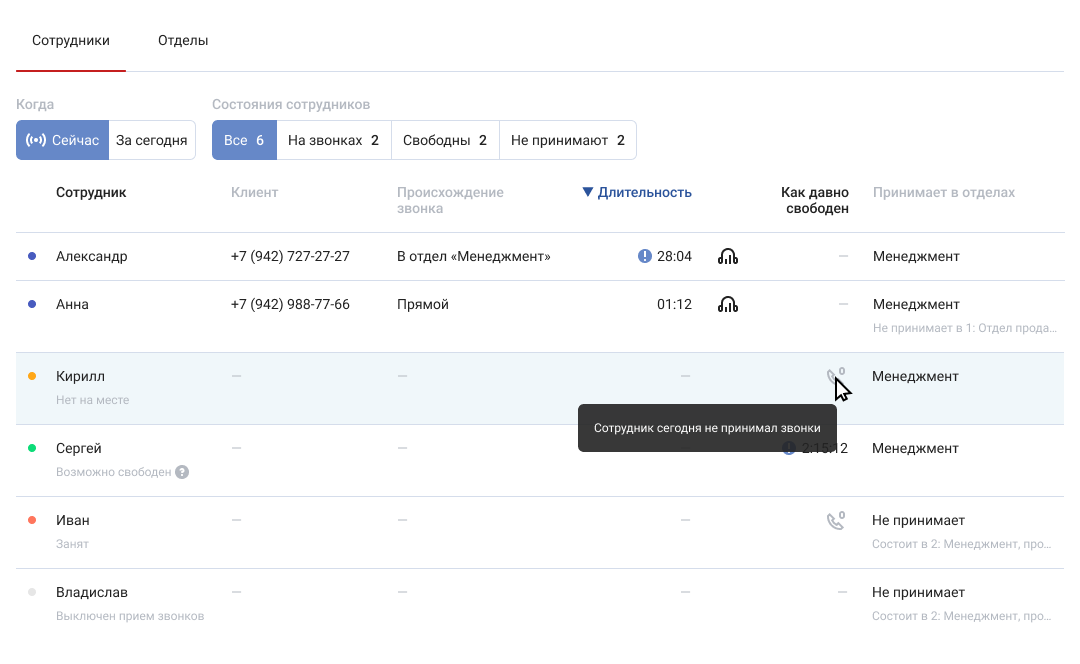Click the warning icon beside 28:04 duration
1080x664 pixels.
[x=645, y=257]
